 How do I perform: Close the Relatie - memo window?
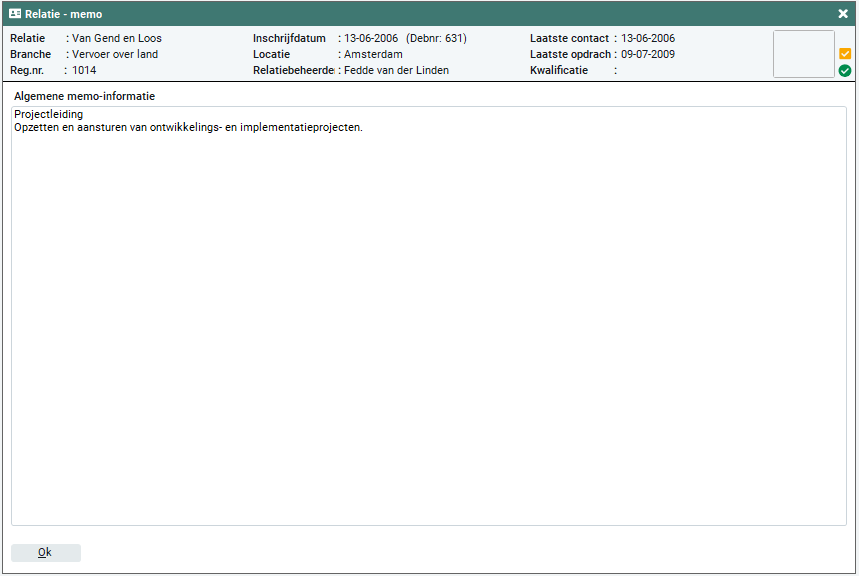click(x=843, y=14)
